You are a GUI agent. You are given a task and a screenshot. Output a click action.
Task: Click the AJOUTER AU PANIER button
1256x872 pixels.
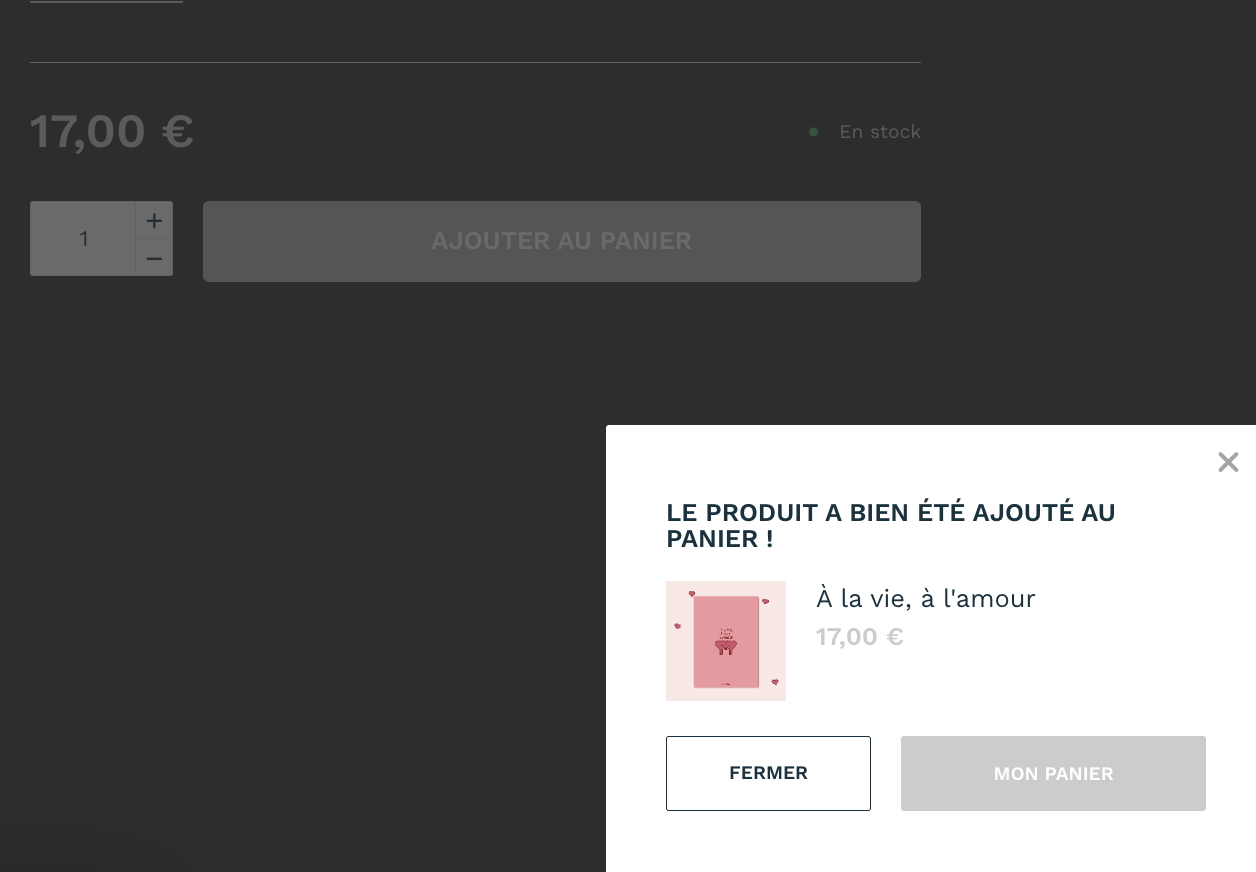coord(562,241)
